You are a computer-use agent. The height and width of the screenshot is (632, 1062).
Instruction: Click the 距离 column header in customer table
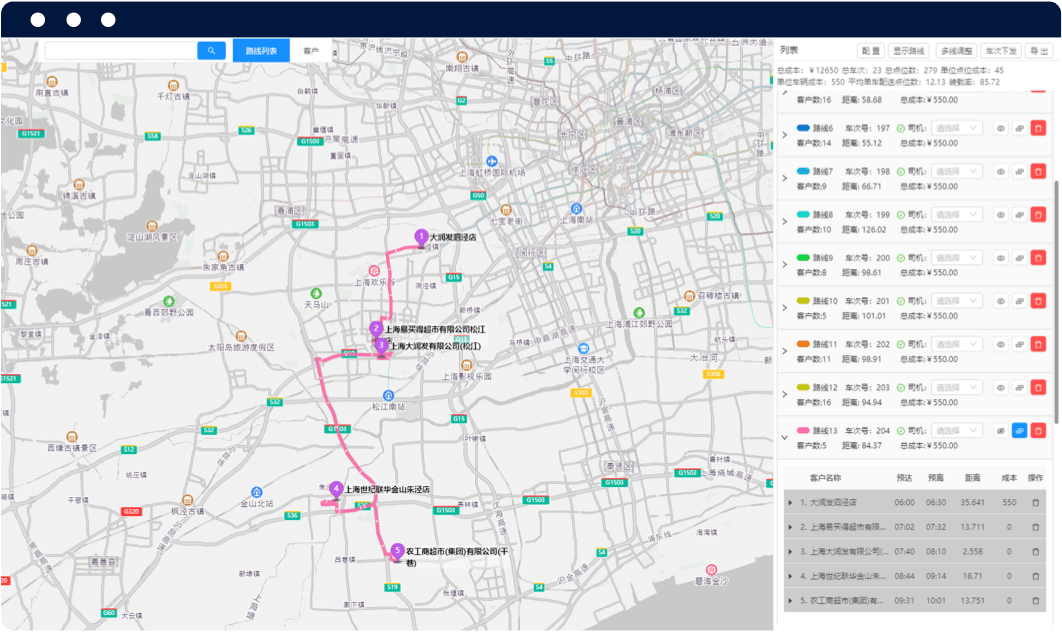[973, 478]
